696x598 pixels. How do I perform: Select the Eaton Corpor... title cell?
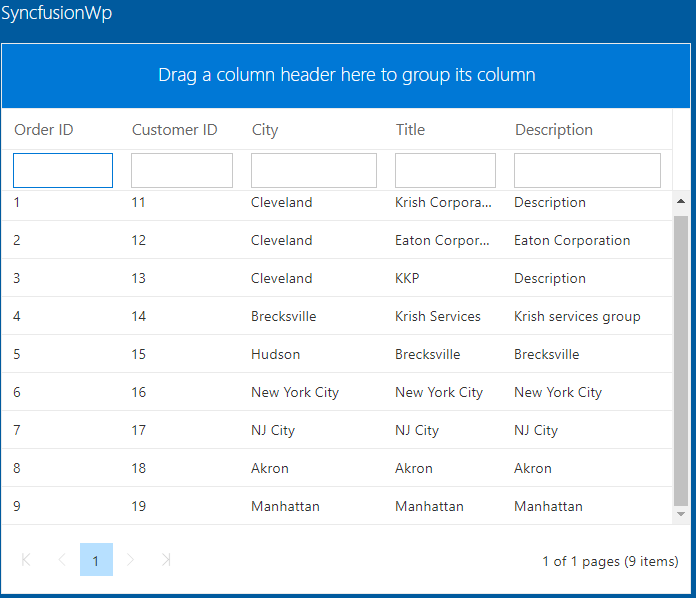(x=442, y=240)
